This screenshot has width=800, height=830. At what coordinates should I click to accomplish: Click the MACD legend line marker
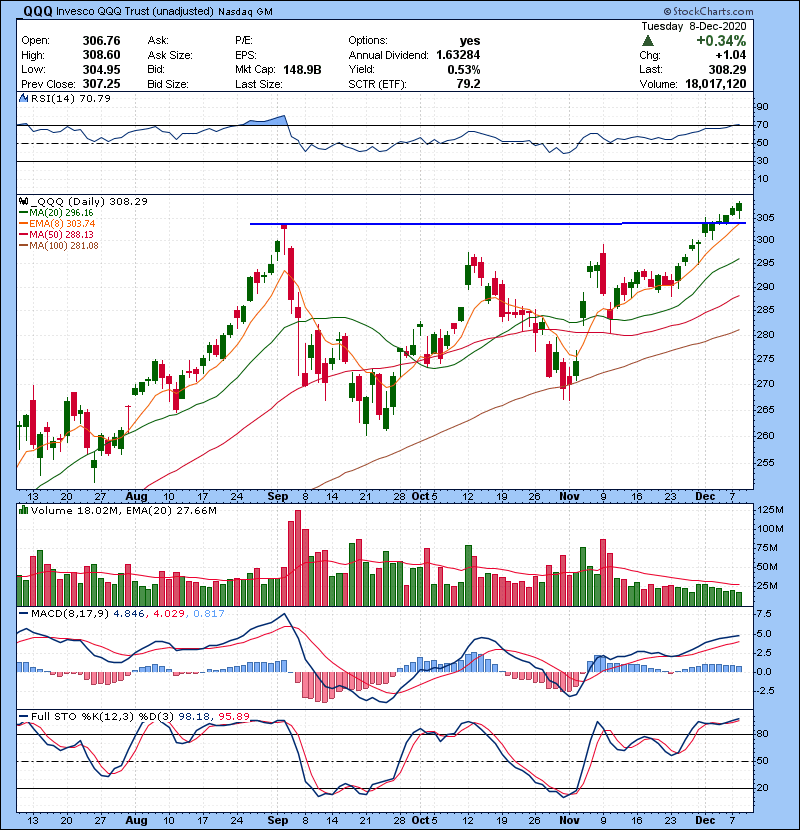[x=23, y=614]
